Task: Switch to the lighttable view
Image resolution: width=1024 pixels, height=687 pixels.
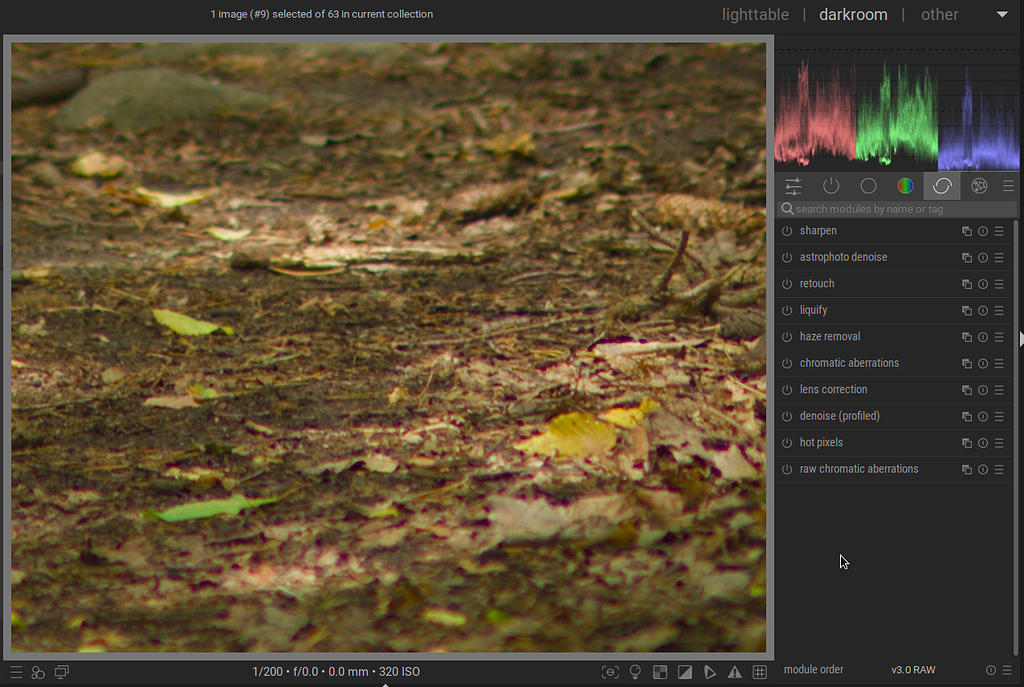Action: click(x=755, y=14)
